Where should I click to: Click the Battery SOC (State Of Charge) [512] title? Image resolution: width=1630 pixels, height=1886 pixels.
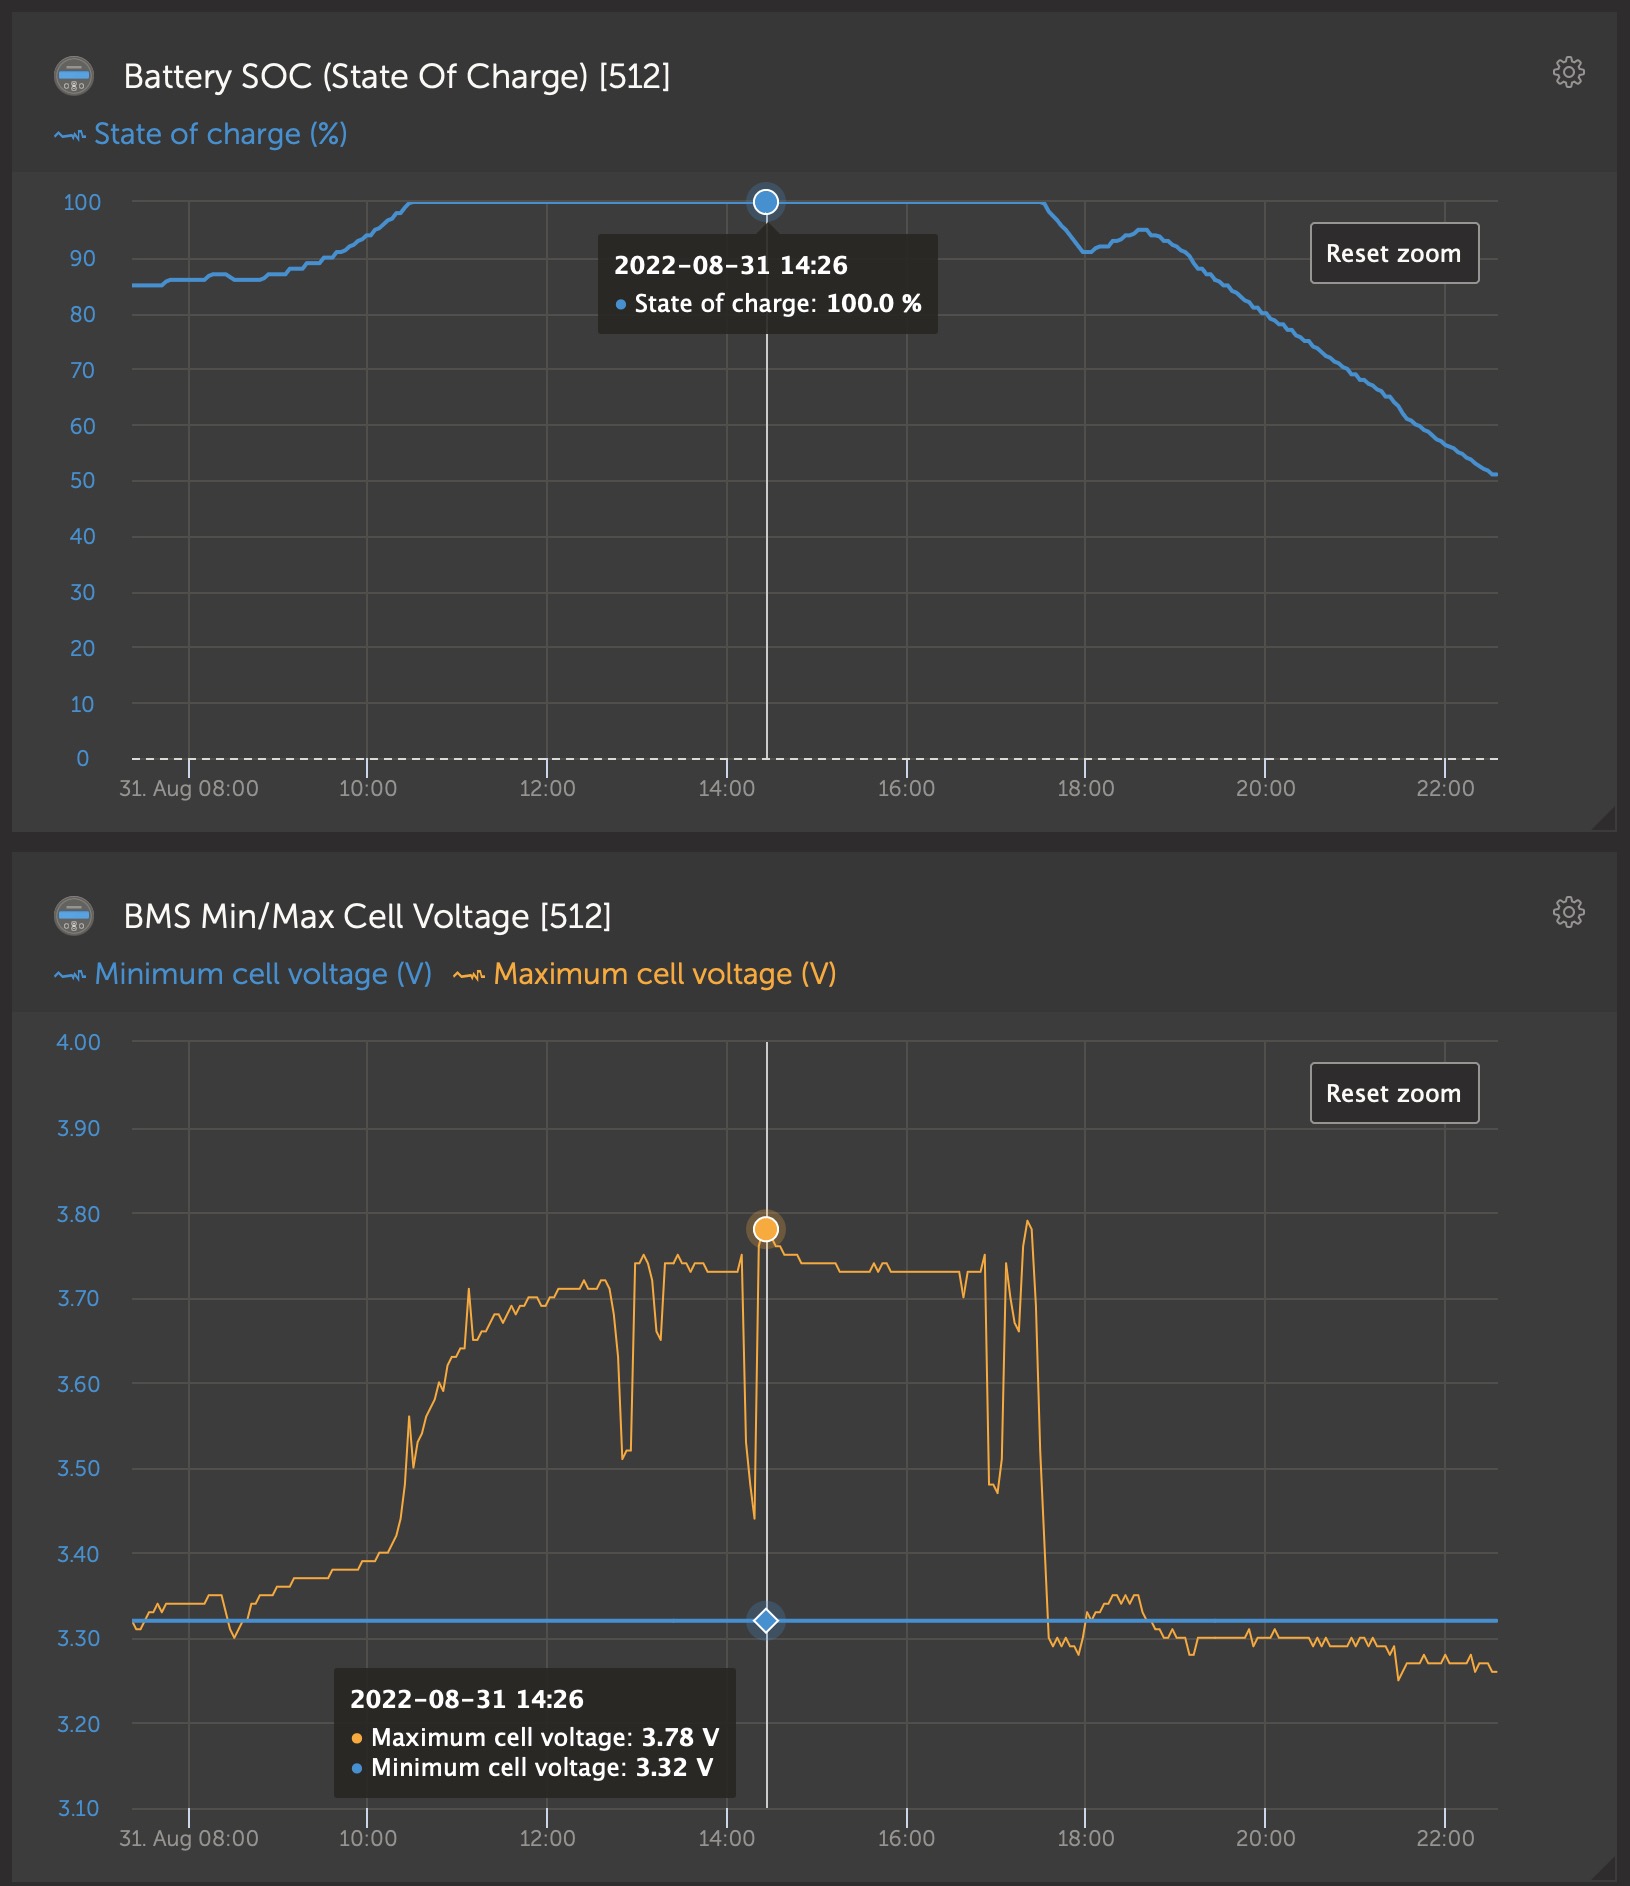click(396, 76)
